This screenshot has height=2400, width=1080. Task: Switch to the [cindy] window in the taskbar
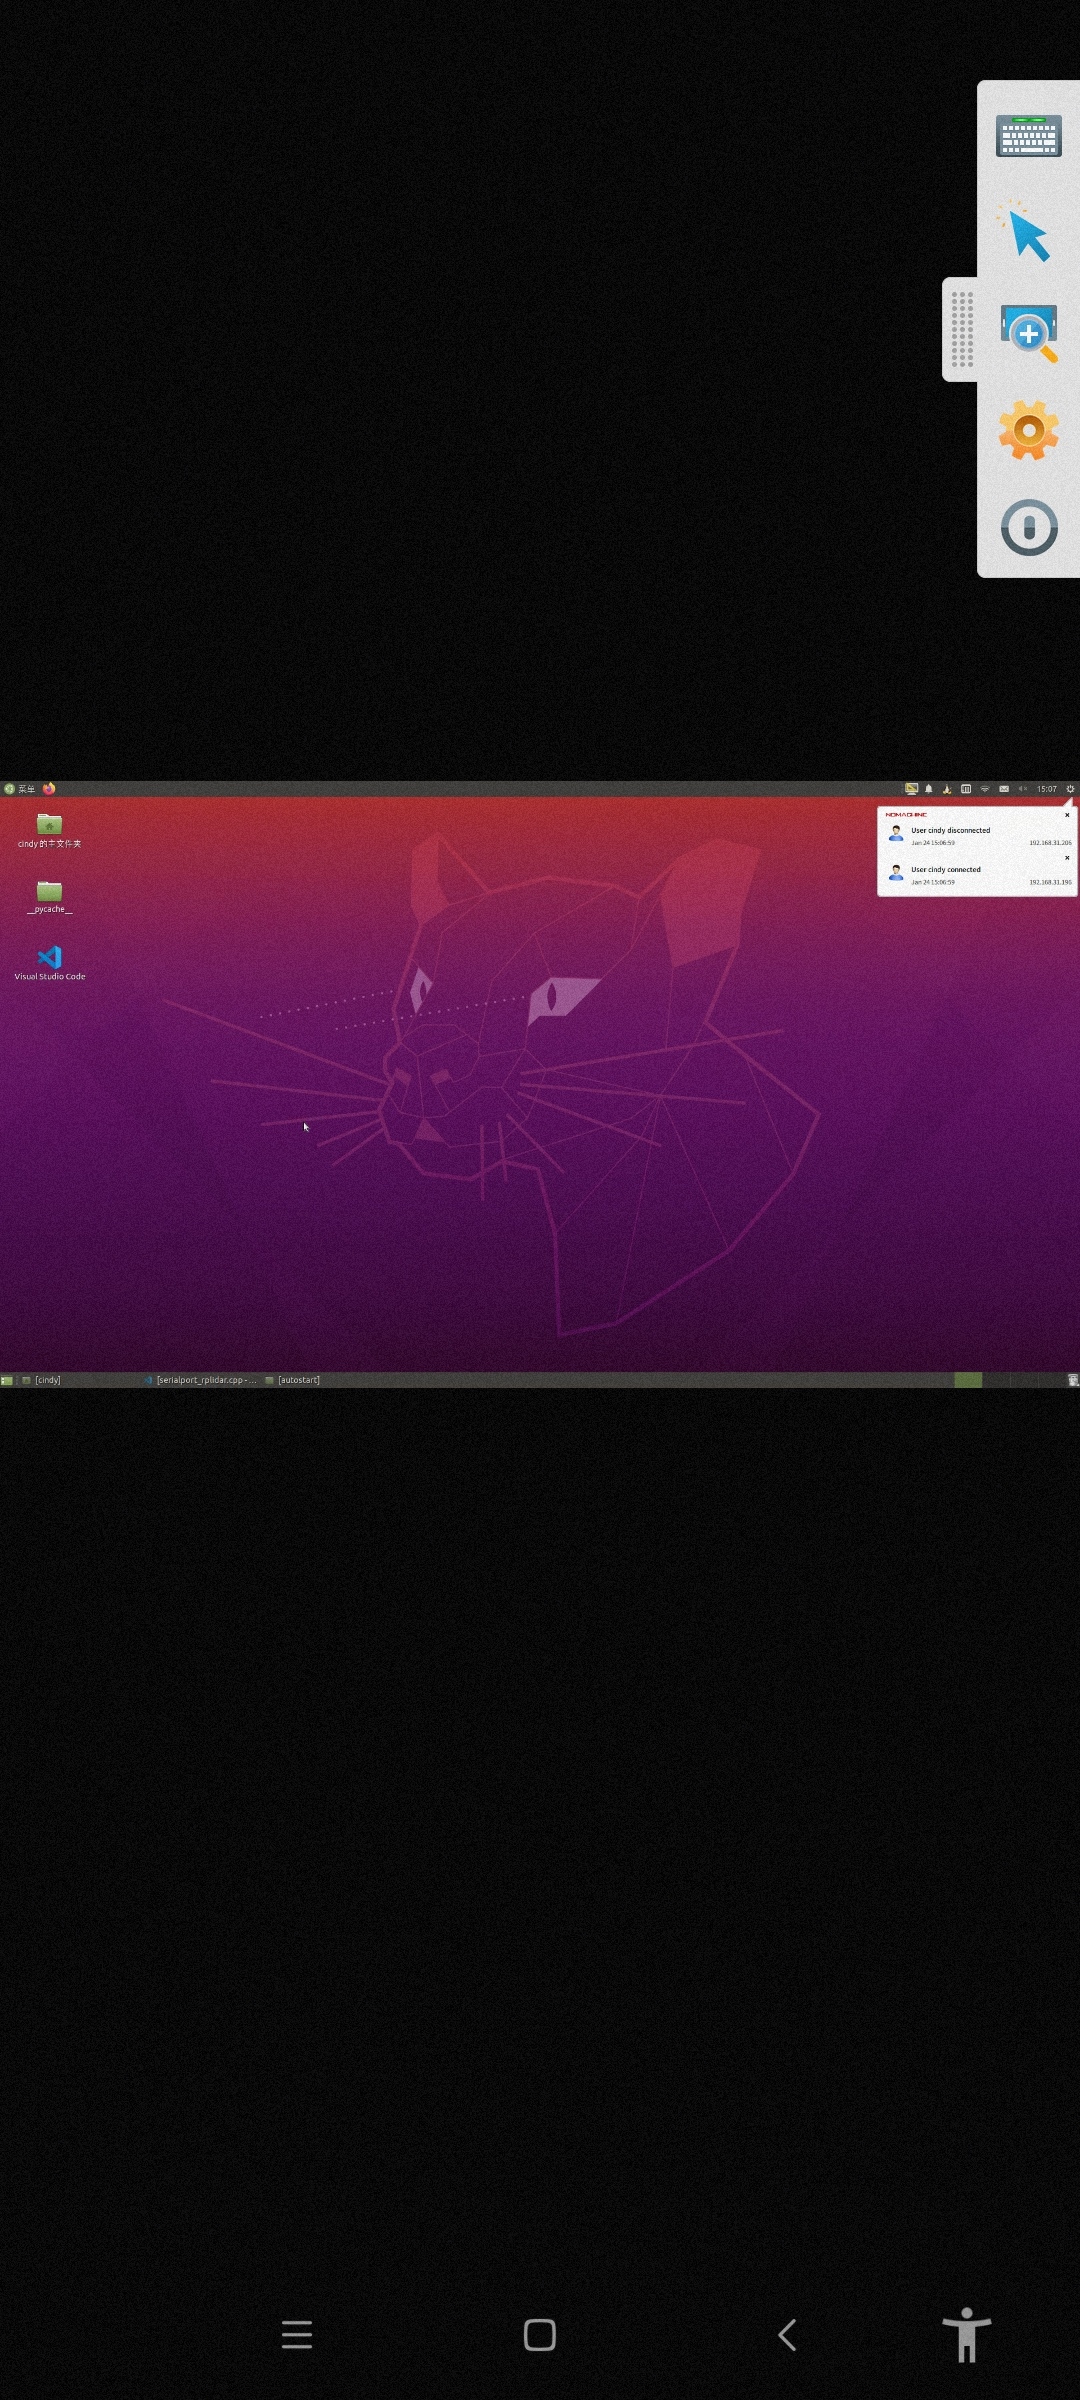pos(41,1380)
